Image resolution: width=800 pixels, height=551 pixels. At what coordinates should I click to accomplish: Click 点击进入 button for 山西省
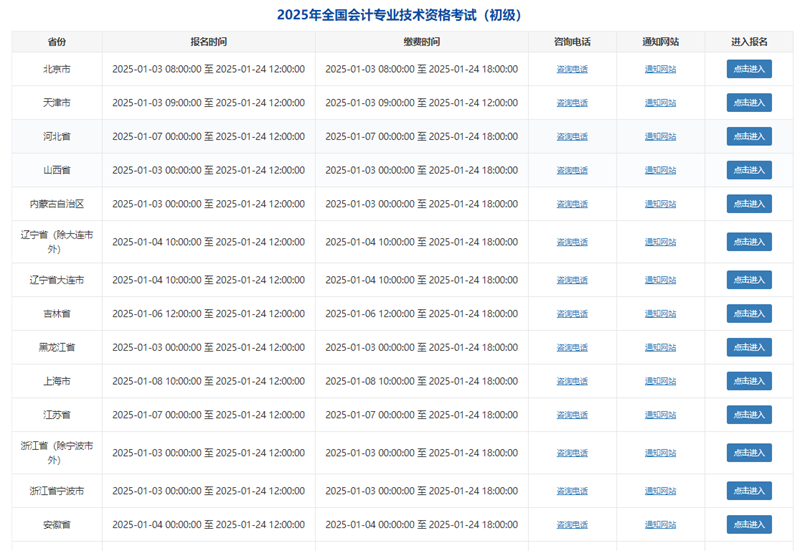pyautogui.click(x=748, y=170)
